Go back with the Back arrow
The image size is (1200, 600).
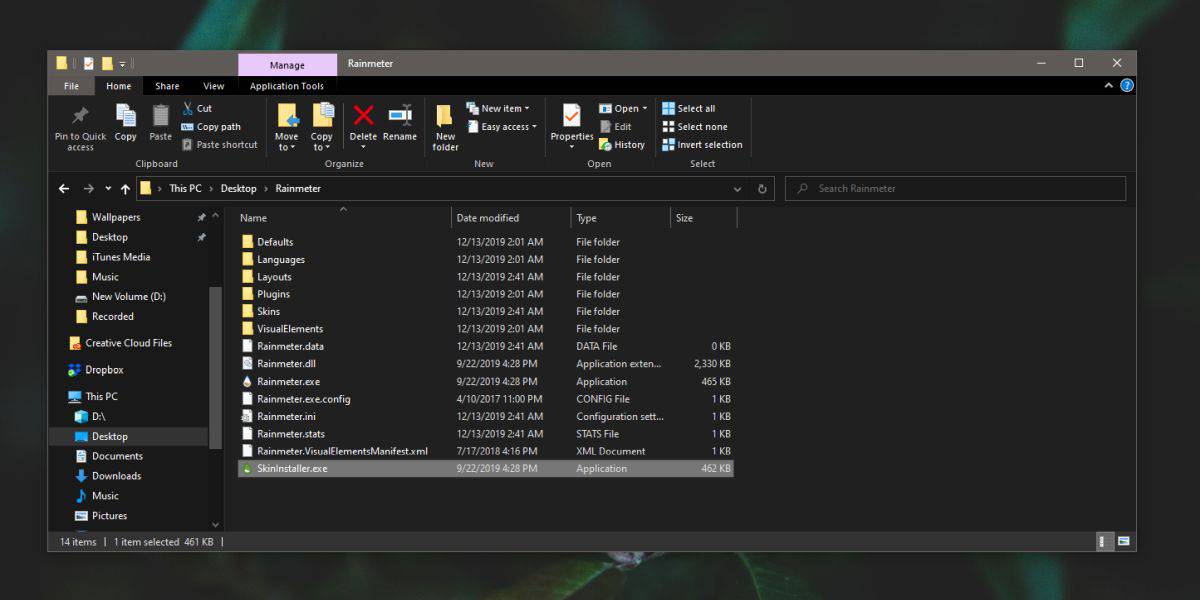[64, 188]
